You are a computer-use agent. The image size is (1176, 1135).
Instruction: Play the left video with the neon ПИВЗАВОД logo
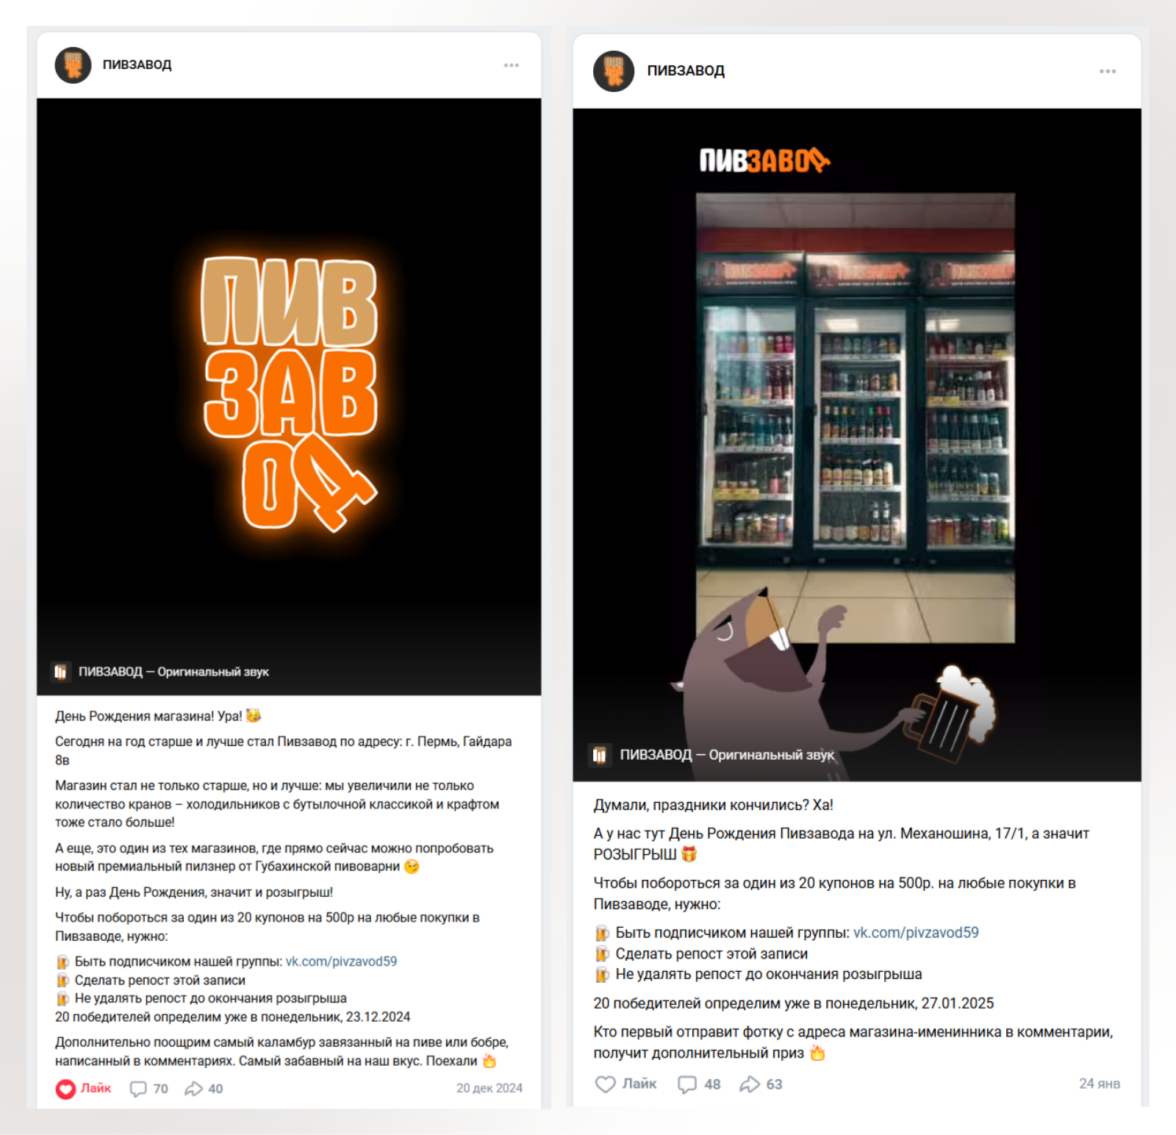coord(289,396)
